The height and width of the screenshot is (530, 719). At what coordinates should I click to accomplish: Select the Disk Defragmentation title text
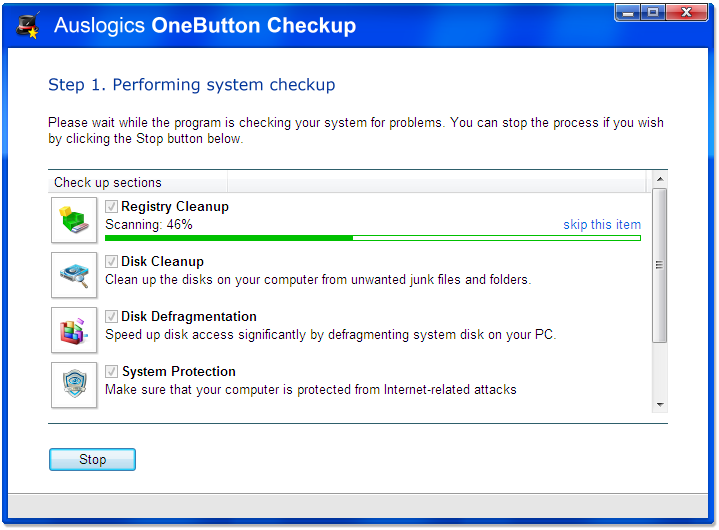[x=189, y=316]
